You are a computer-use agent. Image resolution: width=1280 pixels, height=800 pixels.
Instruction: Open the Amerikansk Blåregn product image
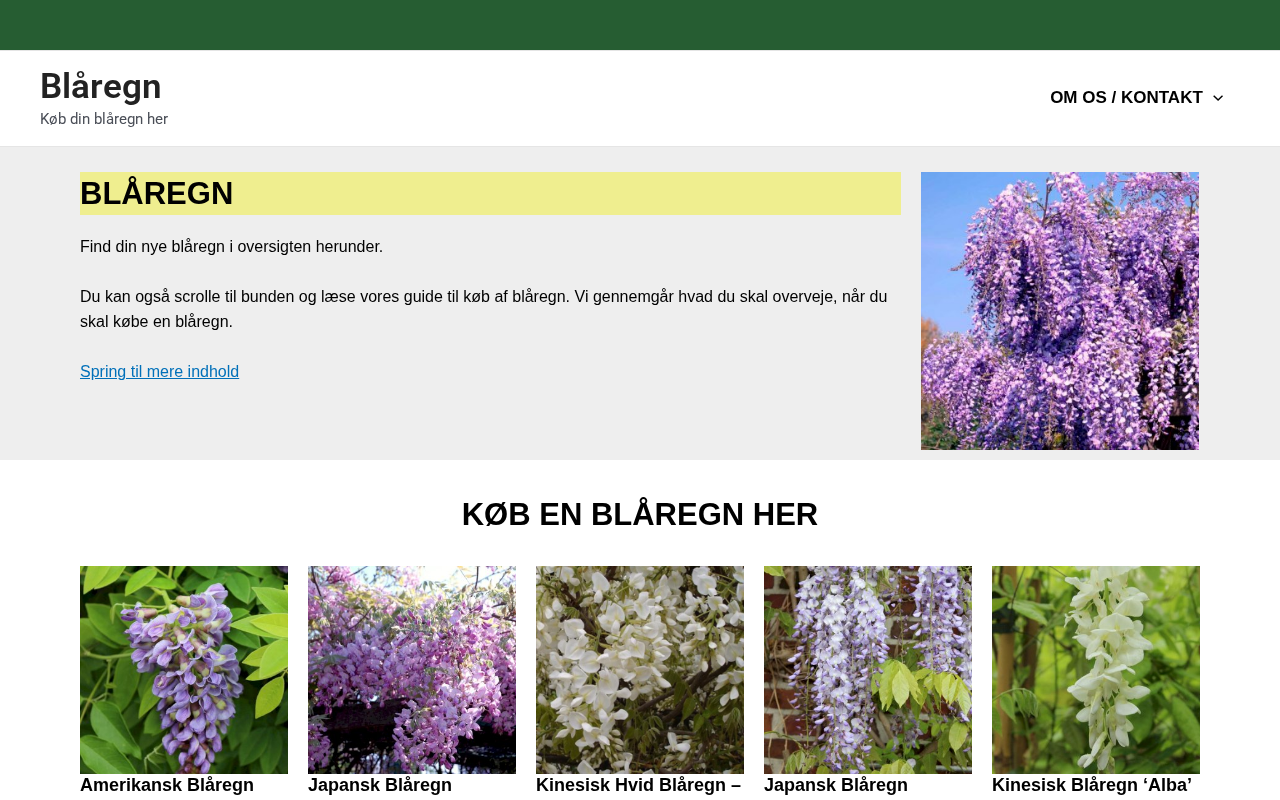[x=184, y=670]
